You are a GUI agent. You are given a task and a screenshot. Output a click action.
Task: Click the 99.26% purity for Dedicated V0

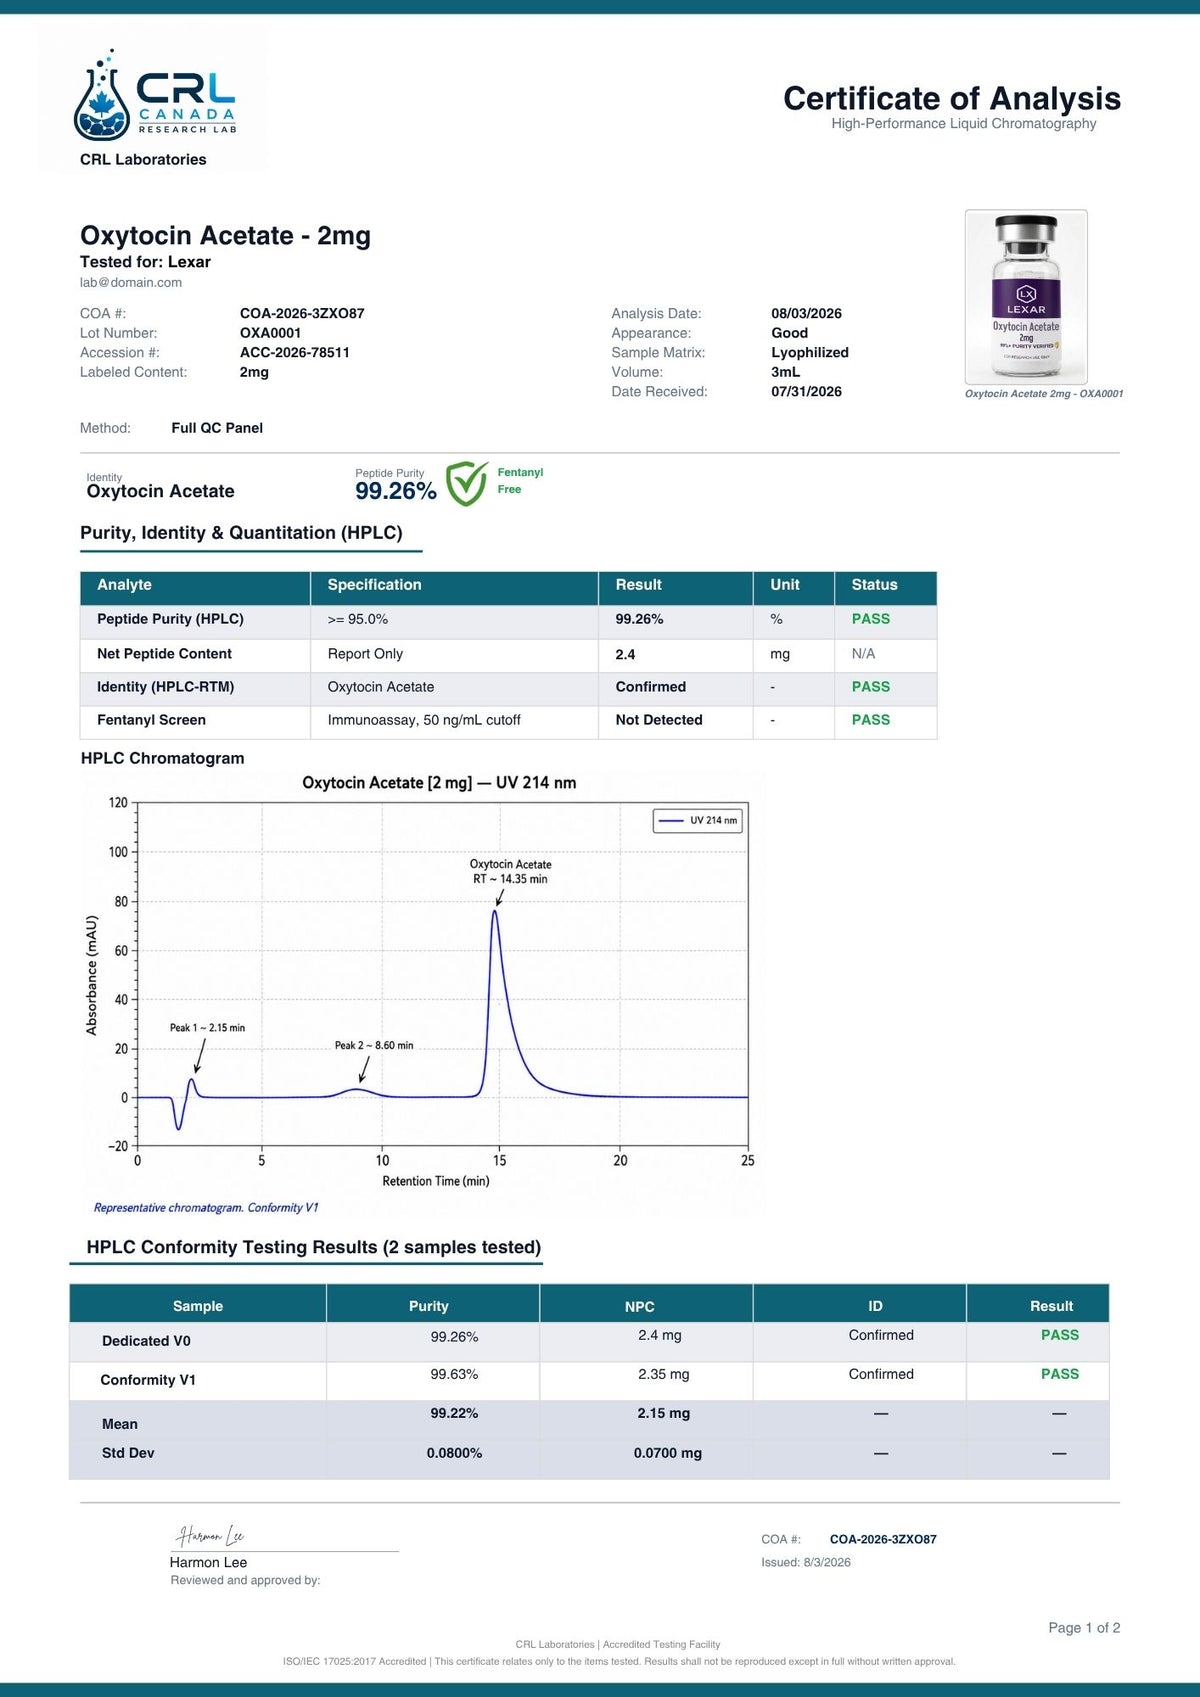(x=454, y=1337)
